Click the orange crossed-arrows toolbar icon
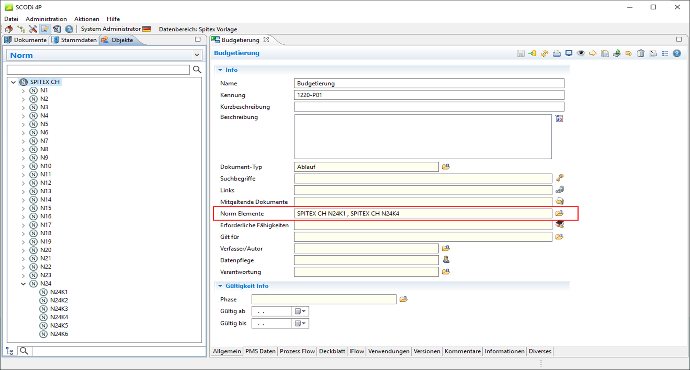 544,53
